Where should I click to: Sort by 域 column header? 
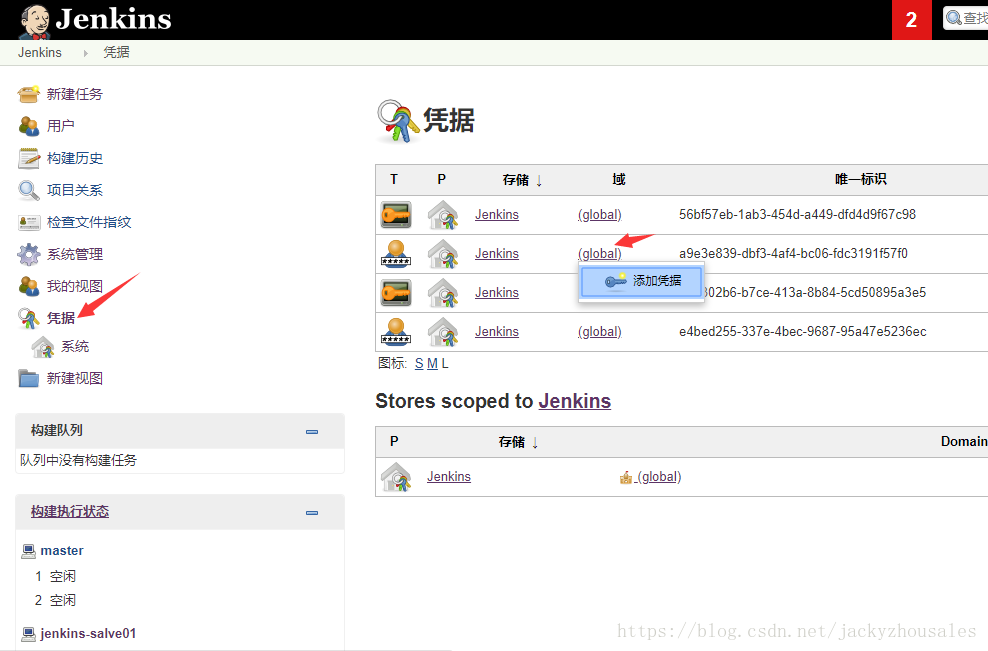click(x=619, y=180)
